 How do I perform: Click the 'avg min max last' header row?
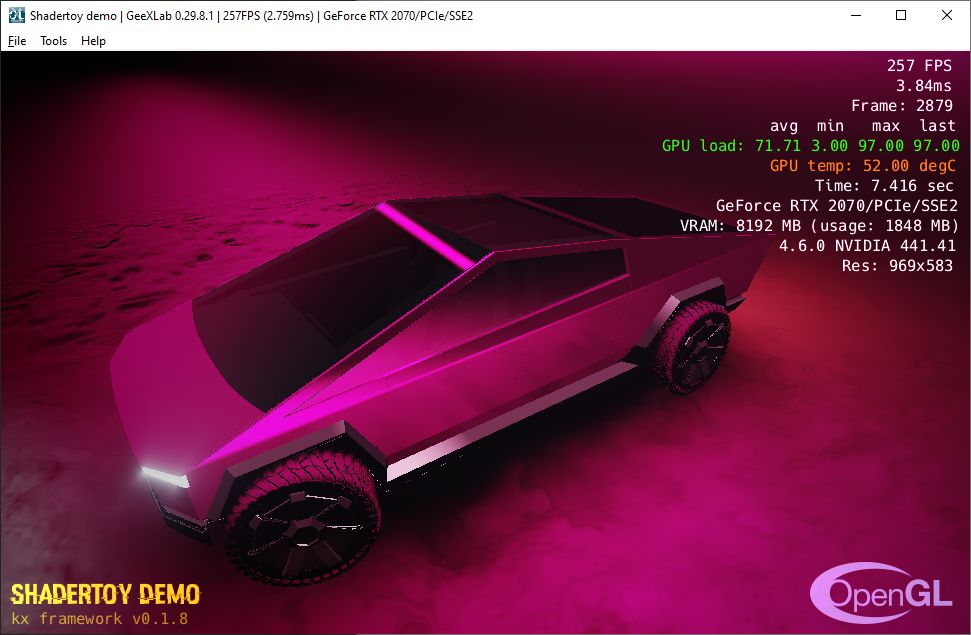(863, 126)
